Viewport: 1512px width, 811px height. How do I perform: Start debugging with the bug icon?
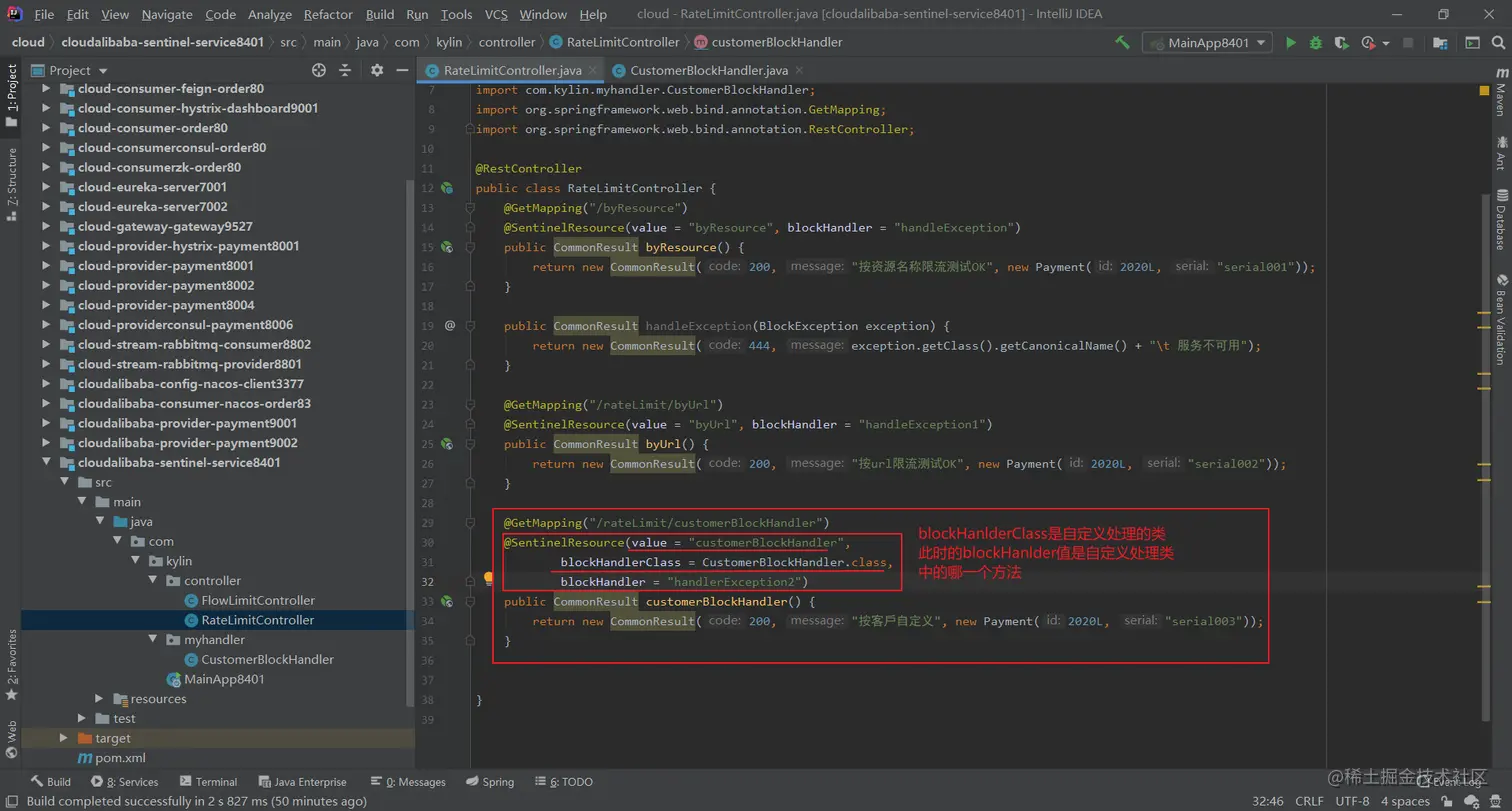1316,43
